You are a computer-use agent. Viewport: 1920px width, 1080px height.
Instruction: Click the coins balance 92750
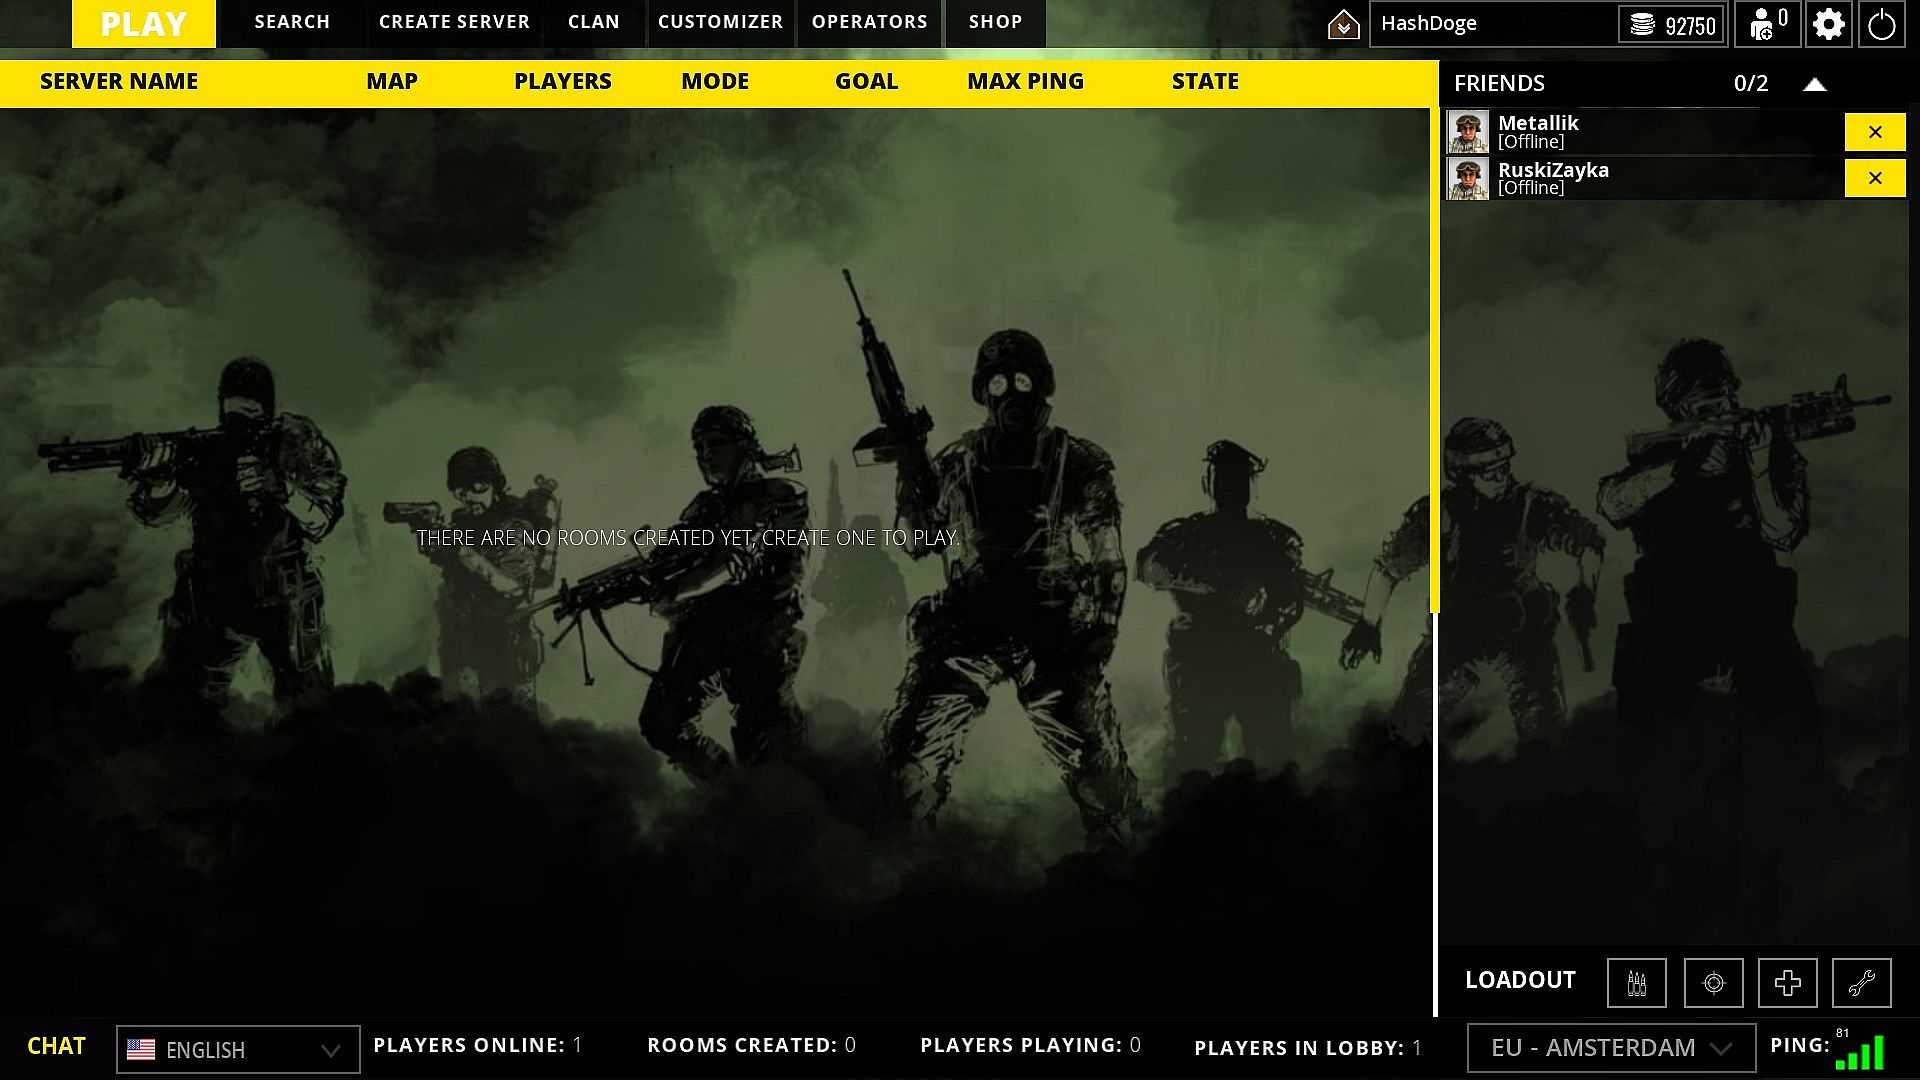(1672, 25)
